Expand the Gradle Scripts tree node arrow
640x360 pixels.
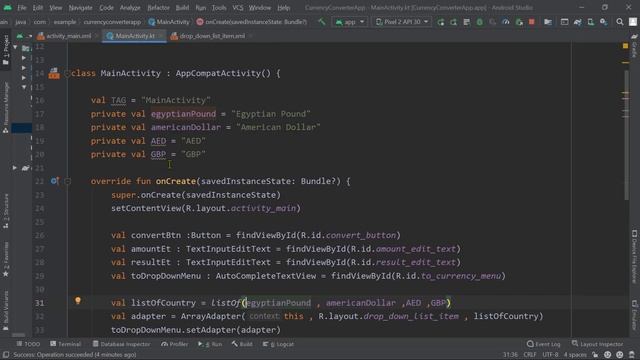(x=15, y=168)
